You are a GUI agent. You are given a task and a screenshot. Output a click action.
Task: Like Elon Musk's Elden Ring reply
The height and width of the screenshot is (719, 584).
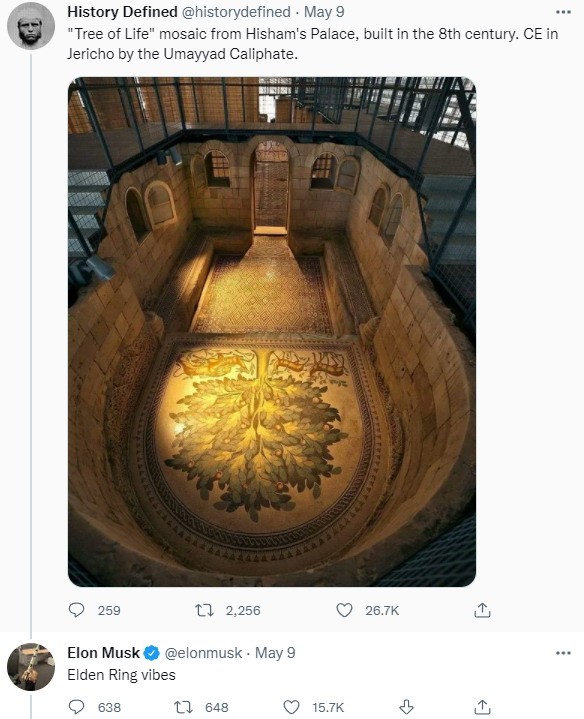(292, 707)
